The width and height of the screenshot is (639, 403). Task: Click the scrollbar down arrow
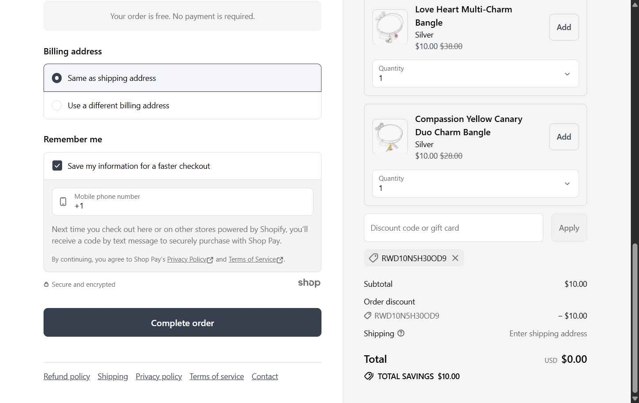pos(635,399)
